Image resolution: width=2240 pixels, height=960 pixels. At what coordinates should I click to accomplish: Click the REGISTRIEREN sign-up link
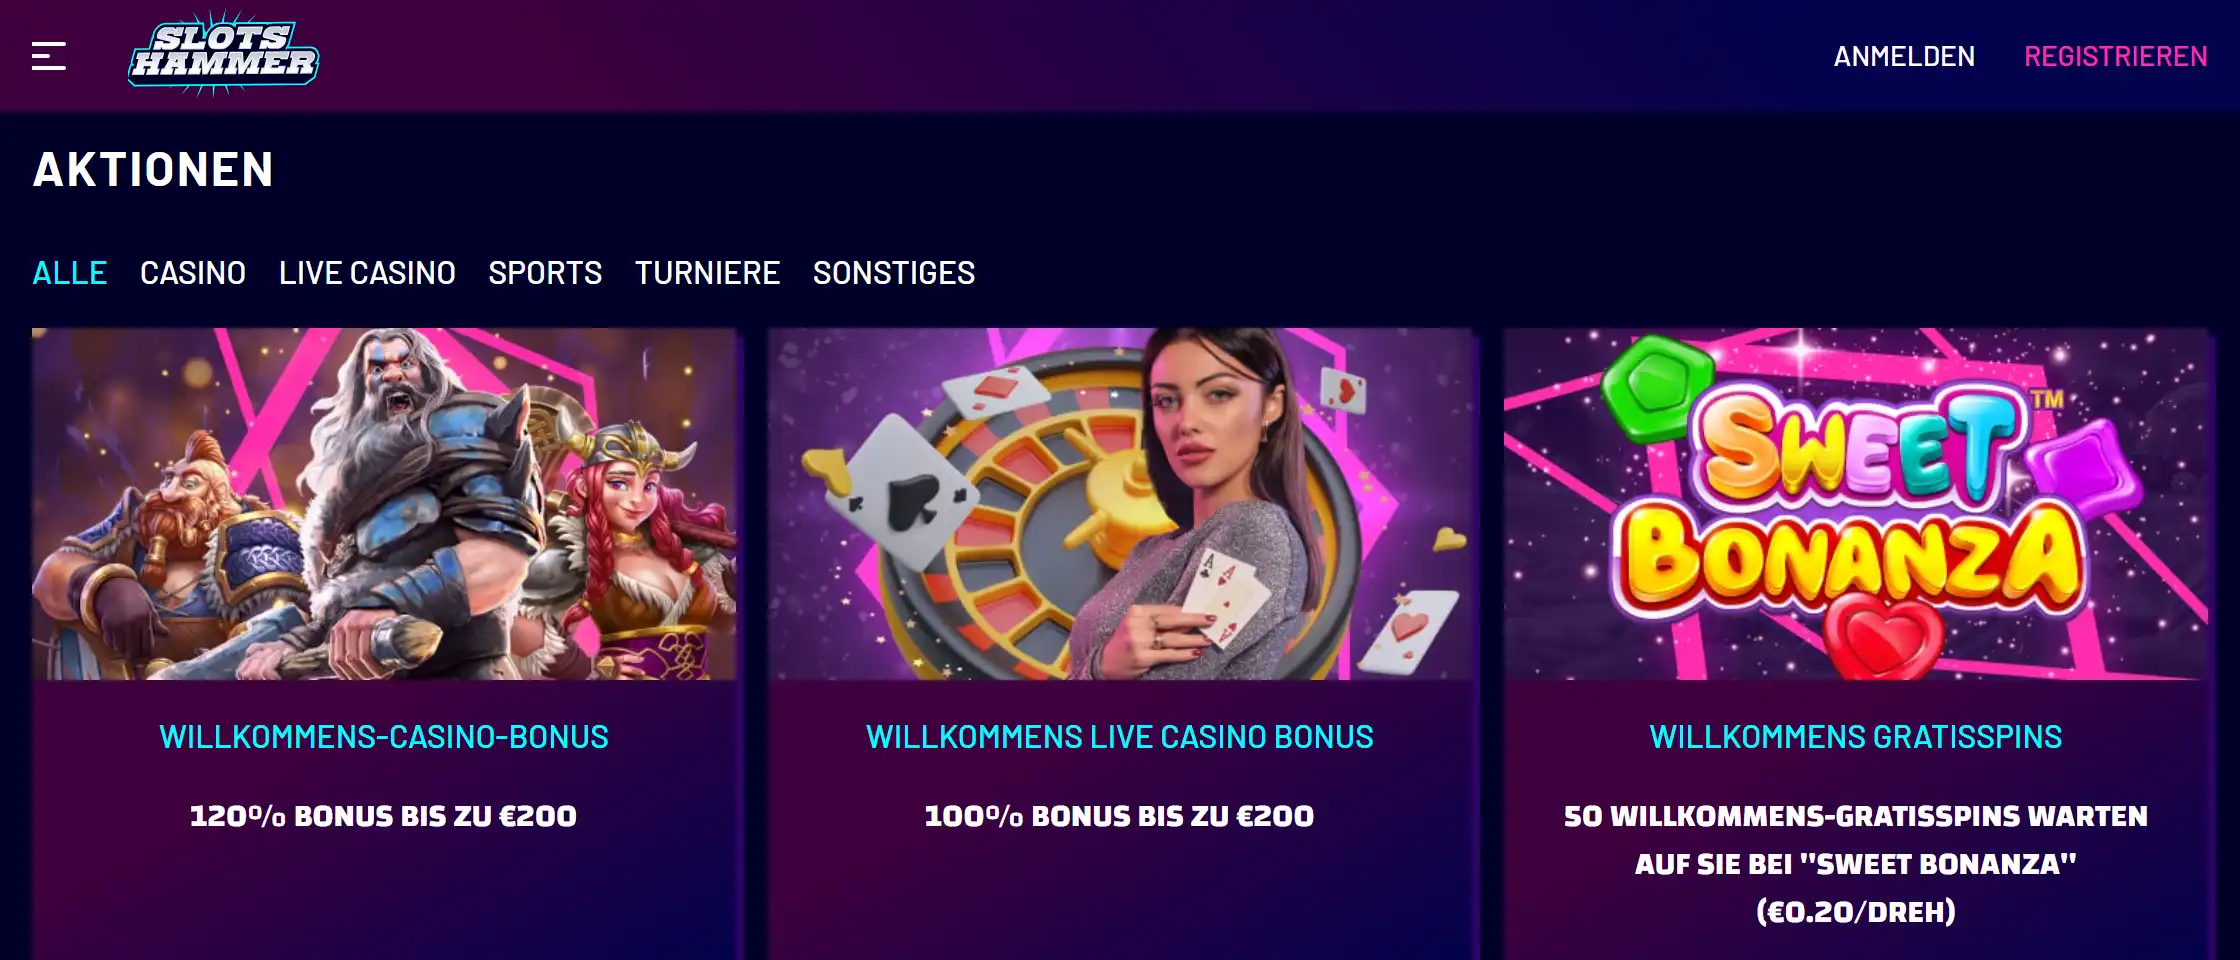coord(2116,57)
